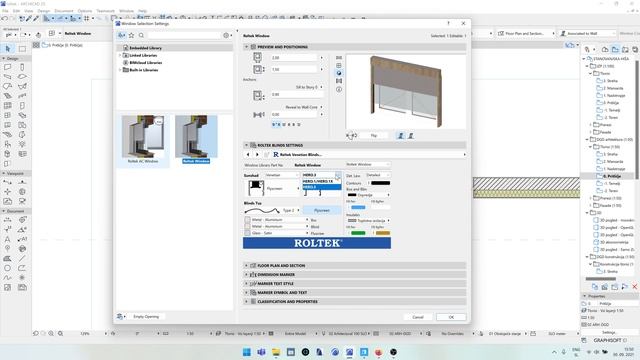Toggle the checkbox beside the Box aluminium material

pyautogui.click(x=247, y=220)
